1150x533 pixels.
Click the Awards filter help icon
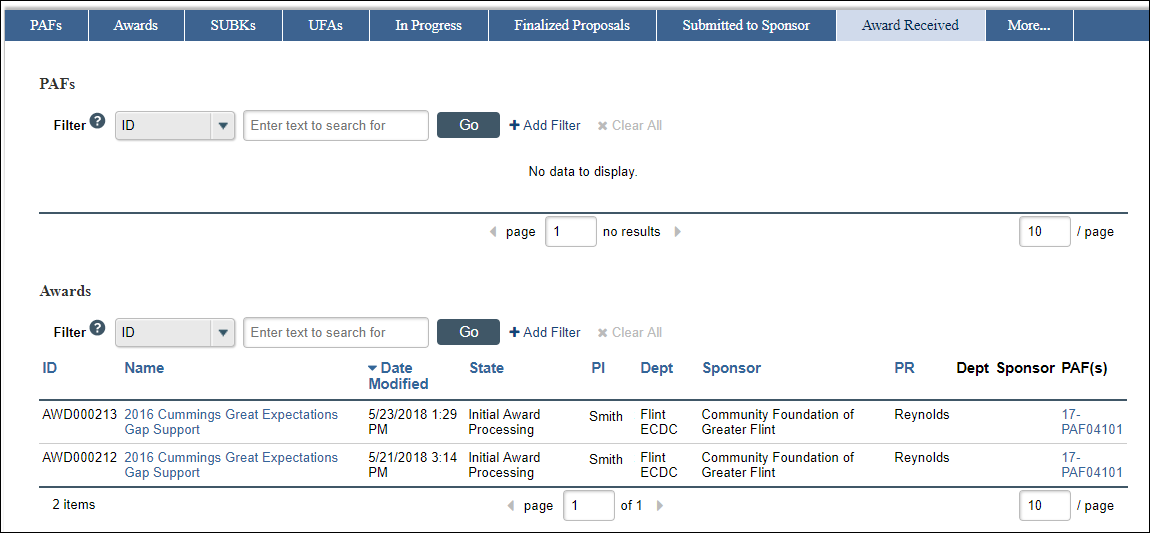(x=97, y=328)
